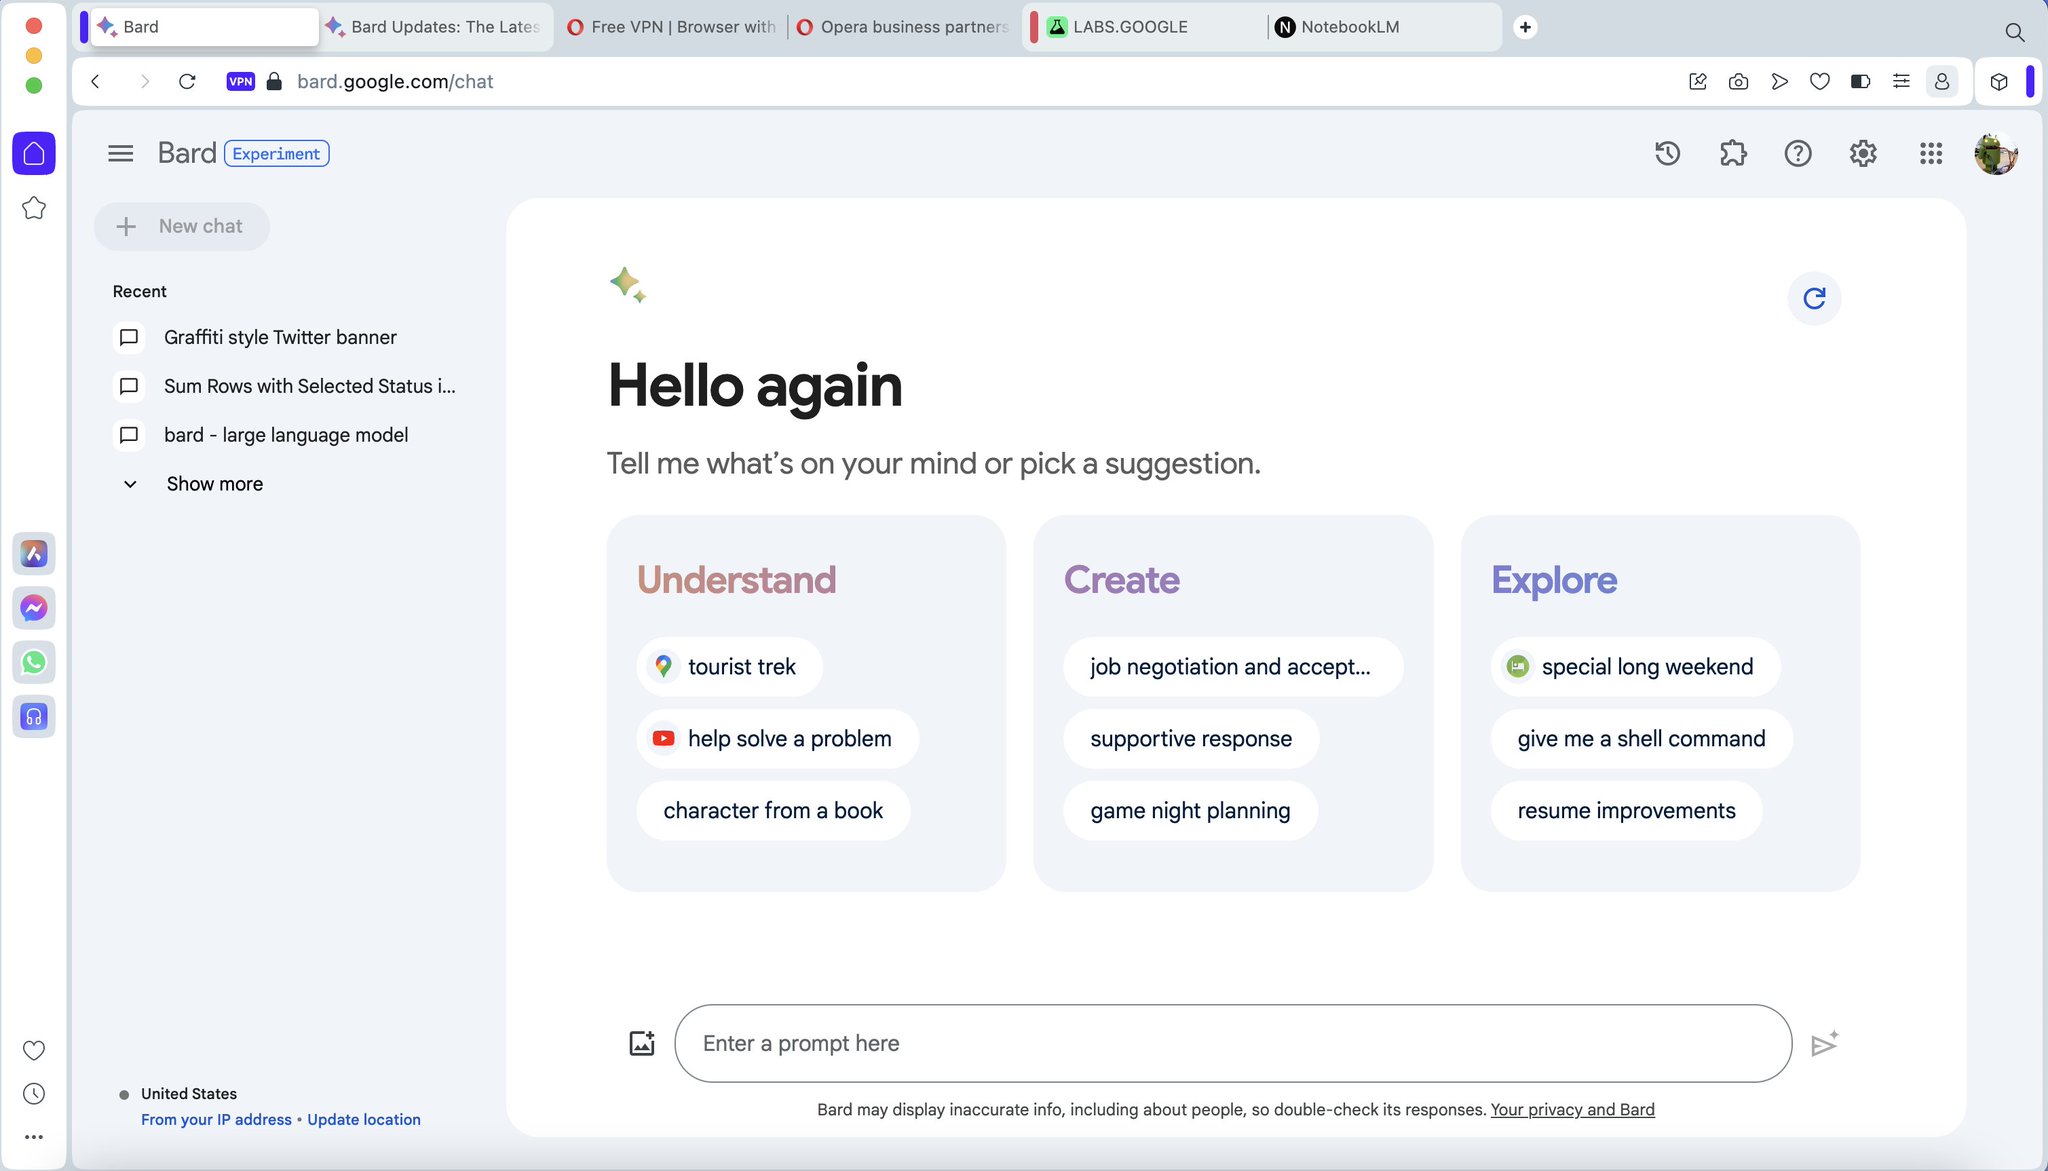Open the Opera profile person icon

tap(1942, 82)
